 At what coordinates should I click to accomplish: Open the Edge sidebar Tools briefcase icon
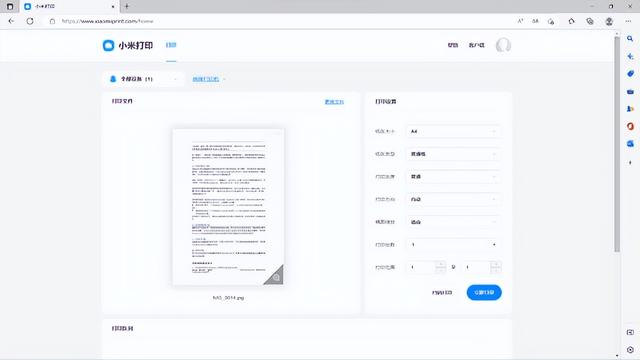click(x=630, y=91)
